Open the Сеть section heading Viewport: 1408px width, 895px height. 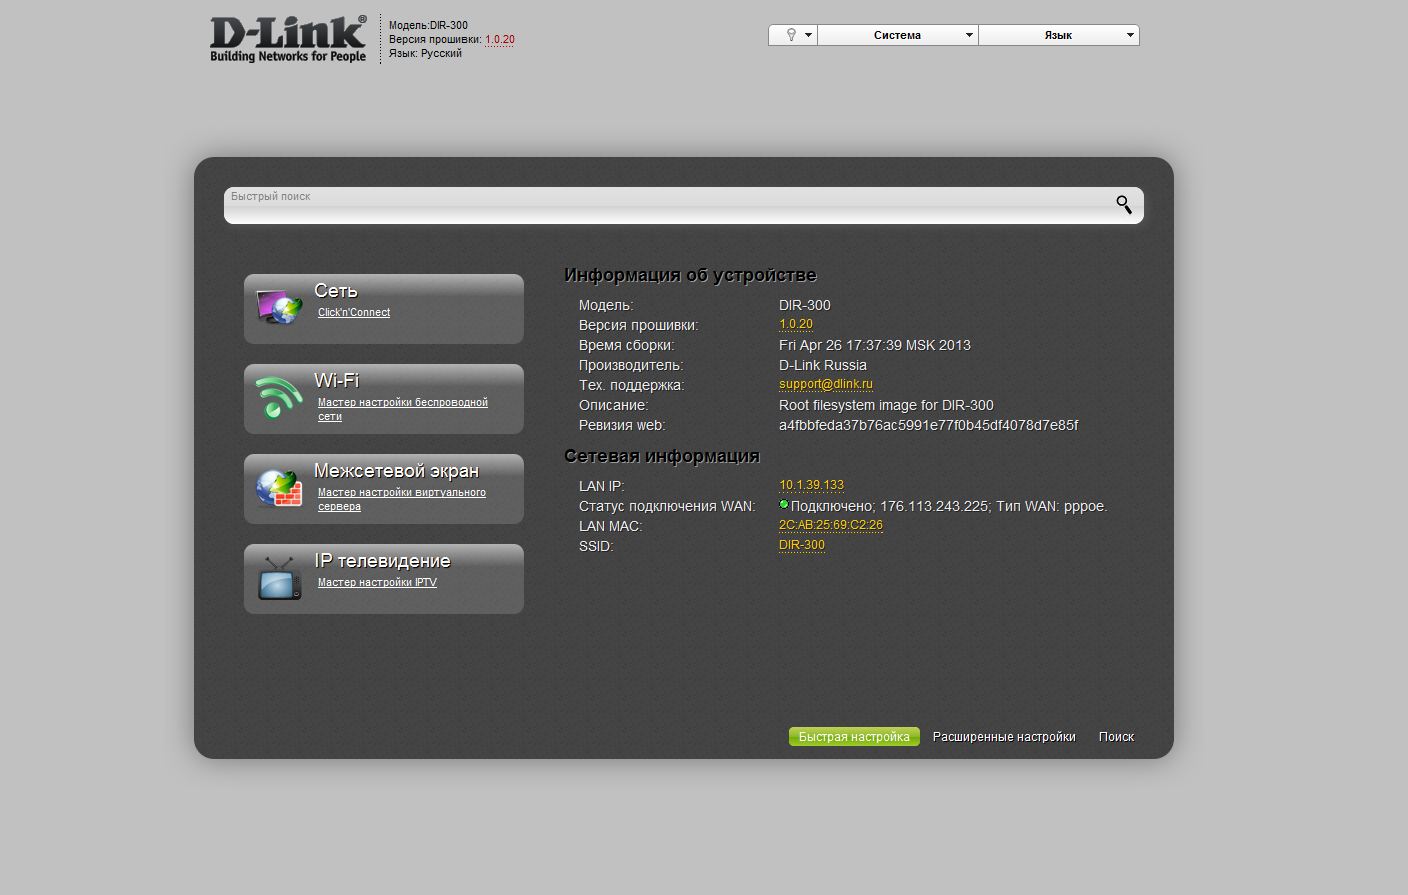pyautogui.click(x=335, y=290)
